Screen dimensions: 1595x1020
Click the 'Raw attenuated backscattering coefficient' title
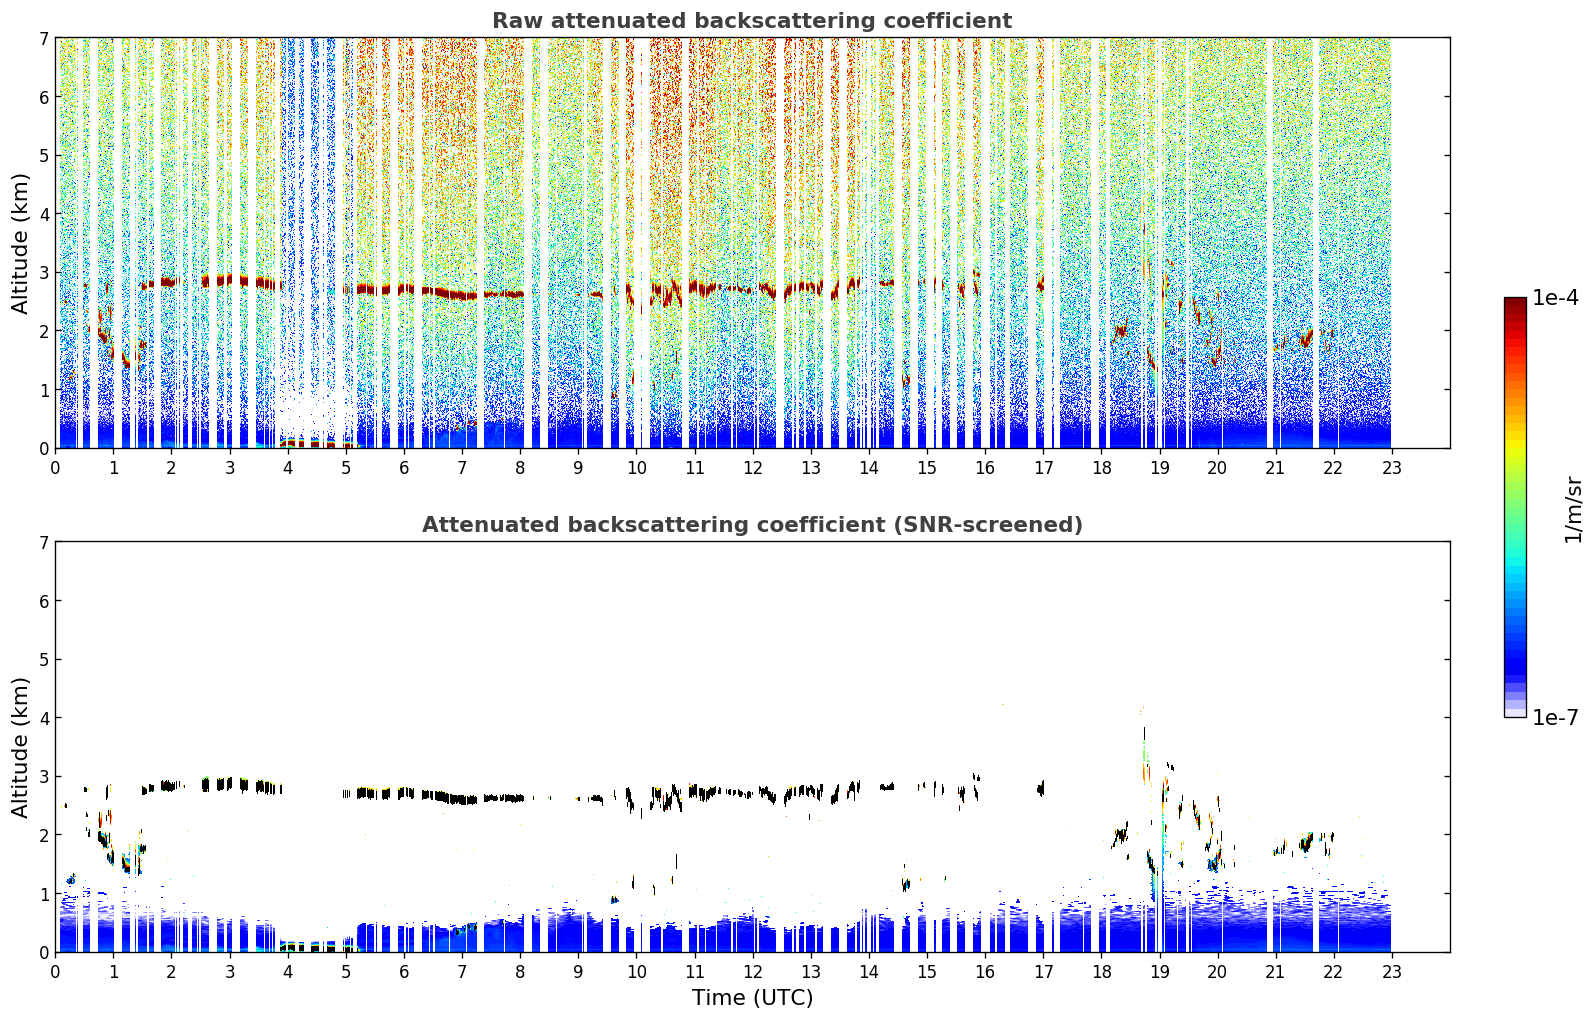pyautogui.click(x=752, y=21)
